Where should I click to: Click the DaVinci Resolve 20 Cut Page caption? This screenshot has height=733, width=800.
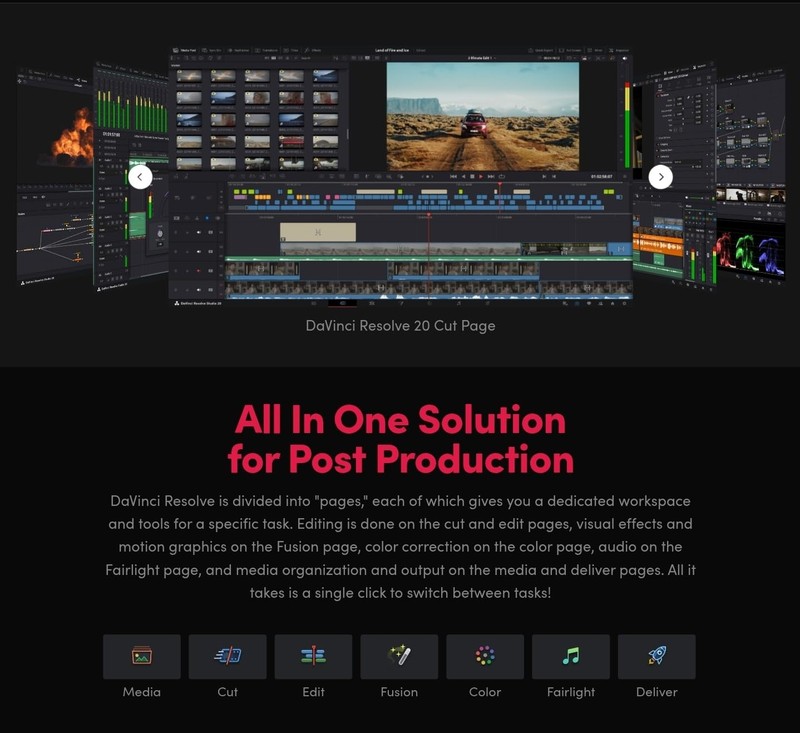tap(401, 325)
